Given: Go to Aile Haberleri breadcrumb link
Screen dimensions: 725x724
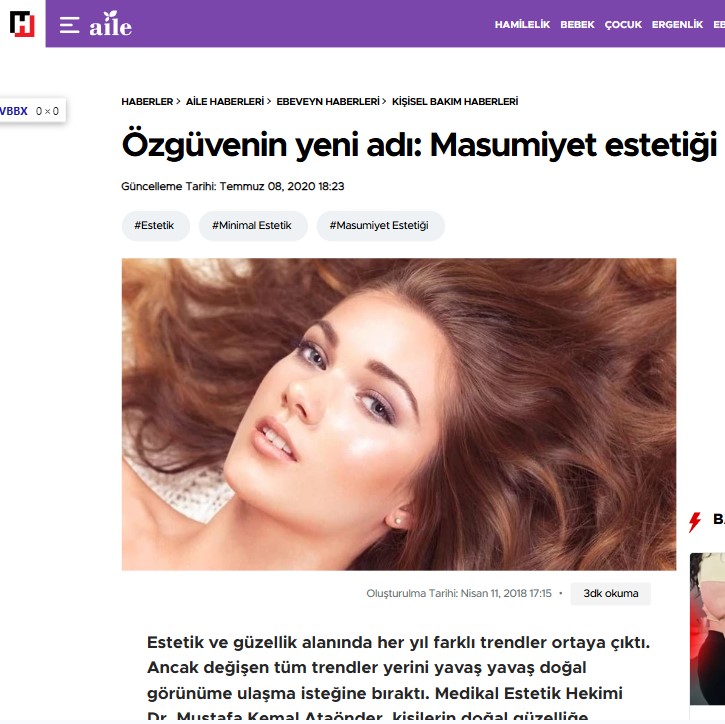Looking at the screenshot, I should coord(225,101).
